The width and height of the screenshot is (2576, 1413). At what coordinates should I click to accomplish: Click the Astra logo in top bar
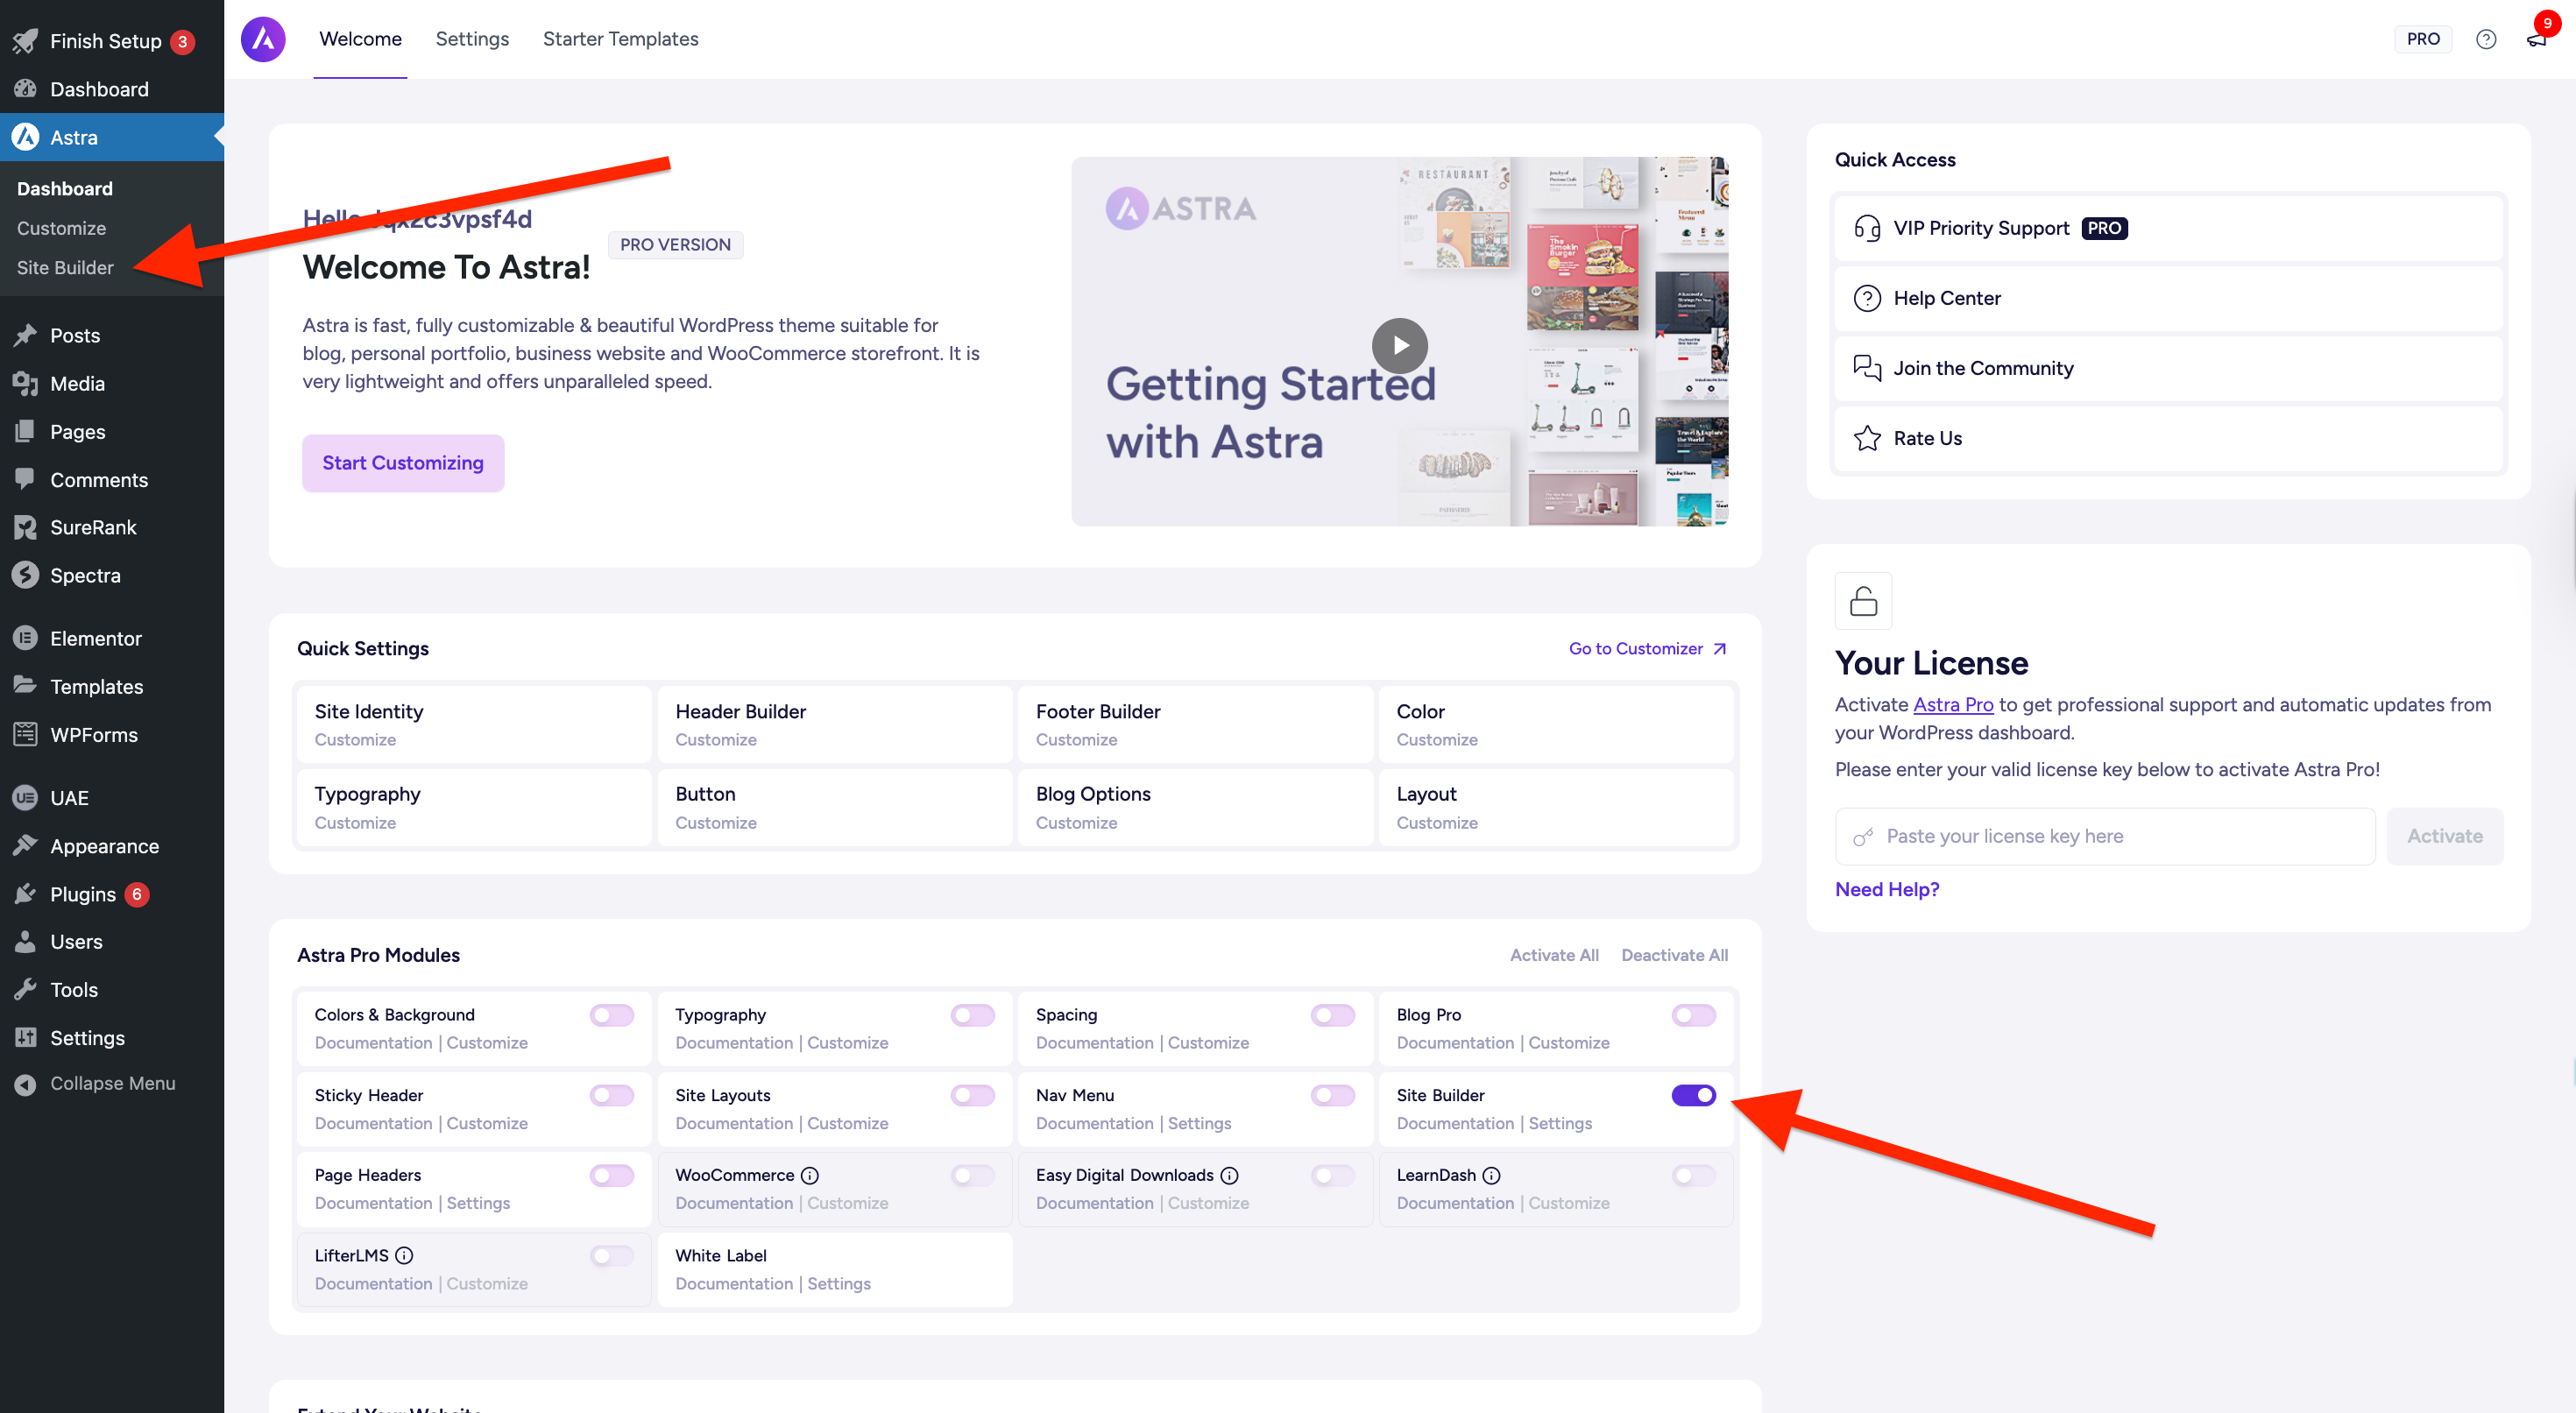(x=263, y=39)
